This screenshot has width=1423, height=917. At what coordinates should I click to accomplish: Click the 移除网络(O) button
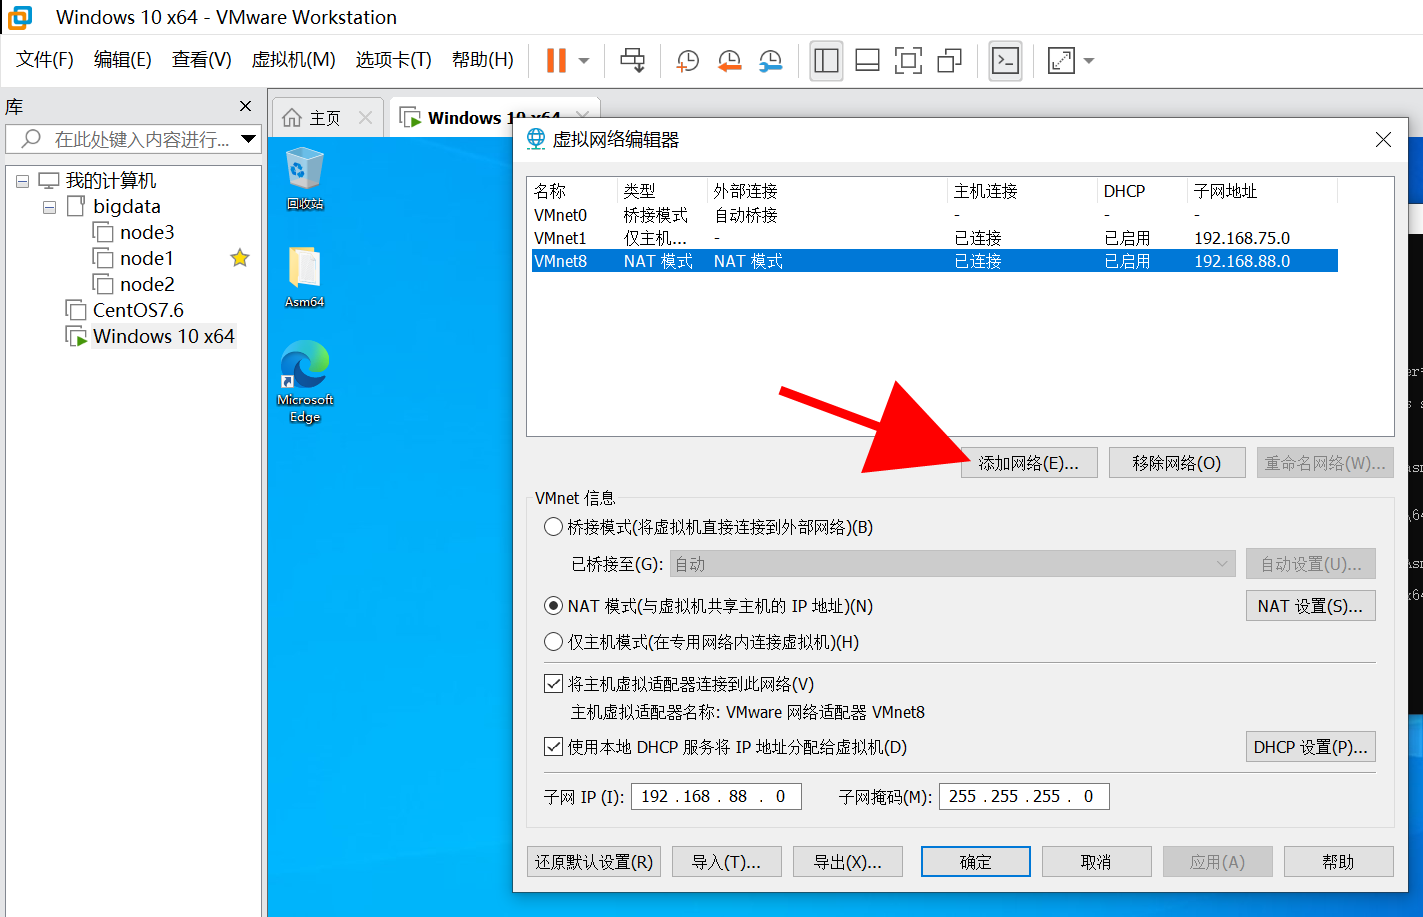pyautogui.click(x=1177, y=463)
